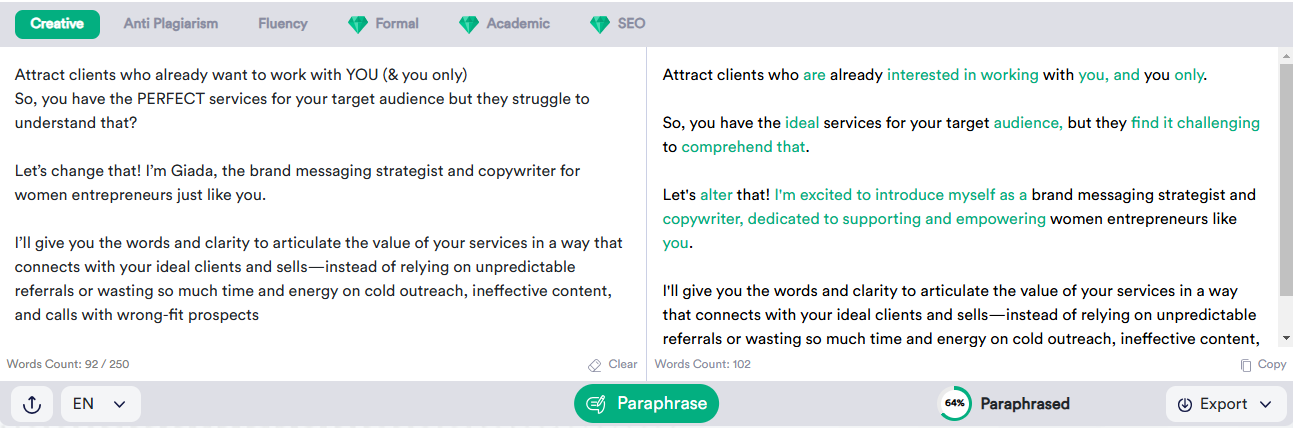Image resolution: width=1293 pixels, height=428 pixels.
Task: Click the pencil icon on Paraphrase button
Action: 597,404
